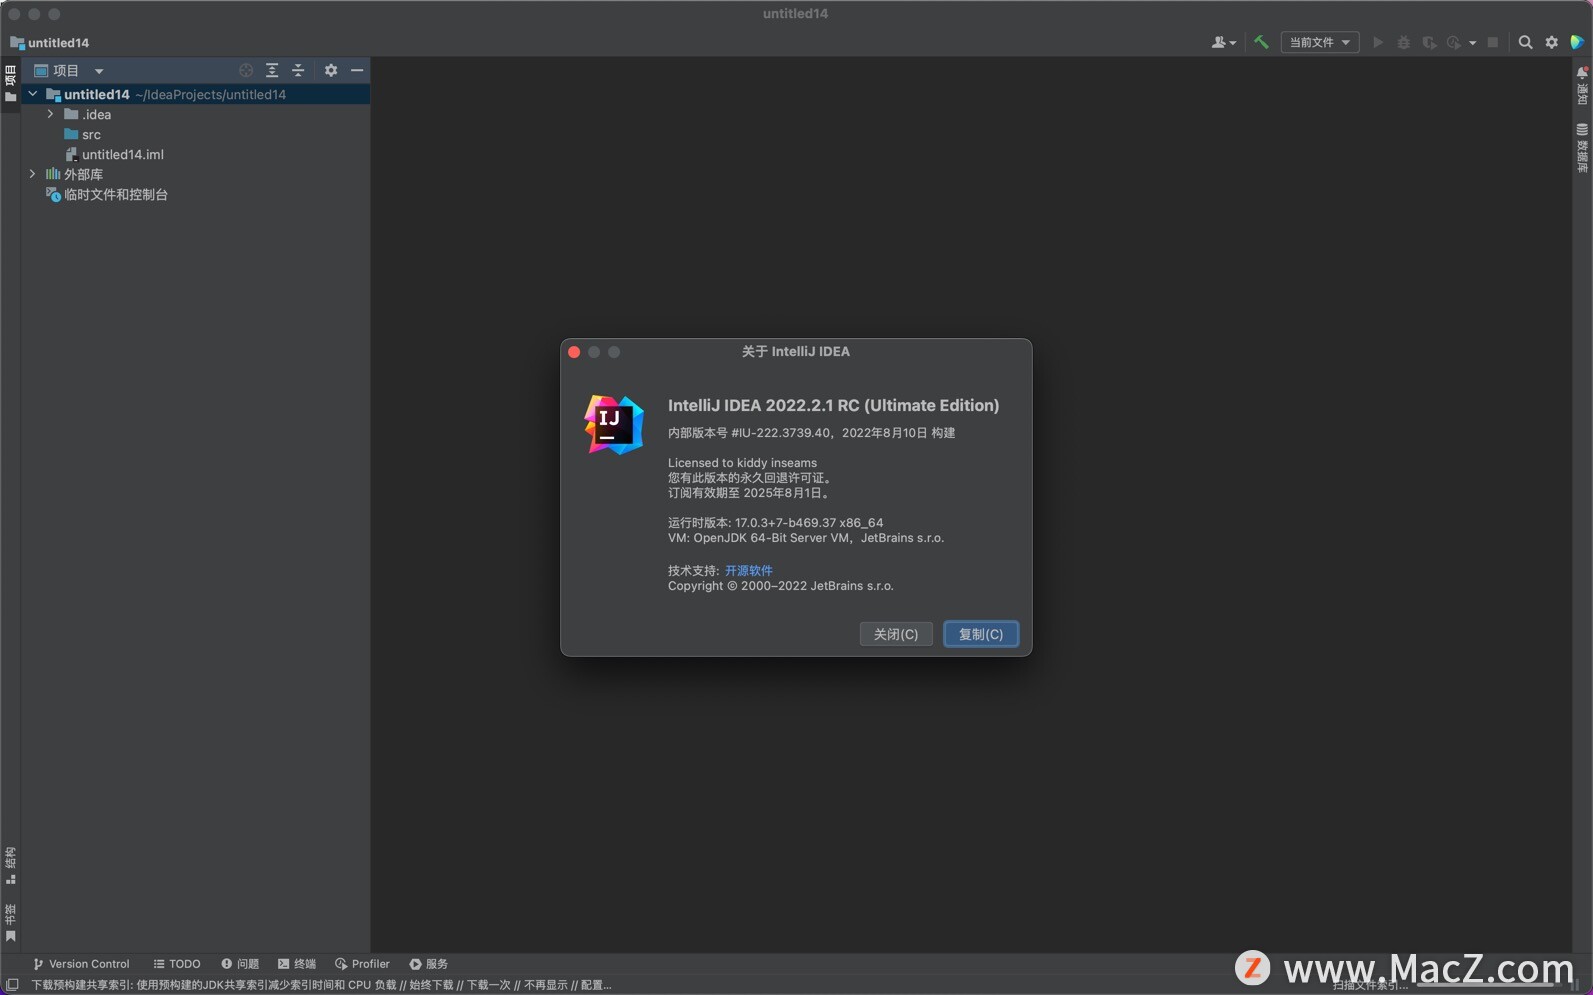This screenshot has height=995, width=1593.
Task: Collapse the untitled14 root node chevron
Action: coord(33,94)
